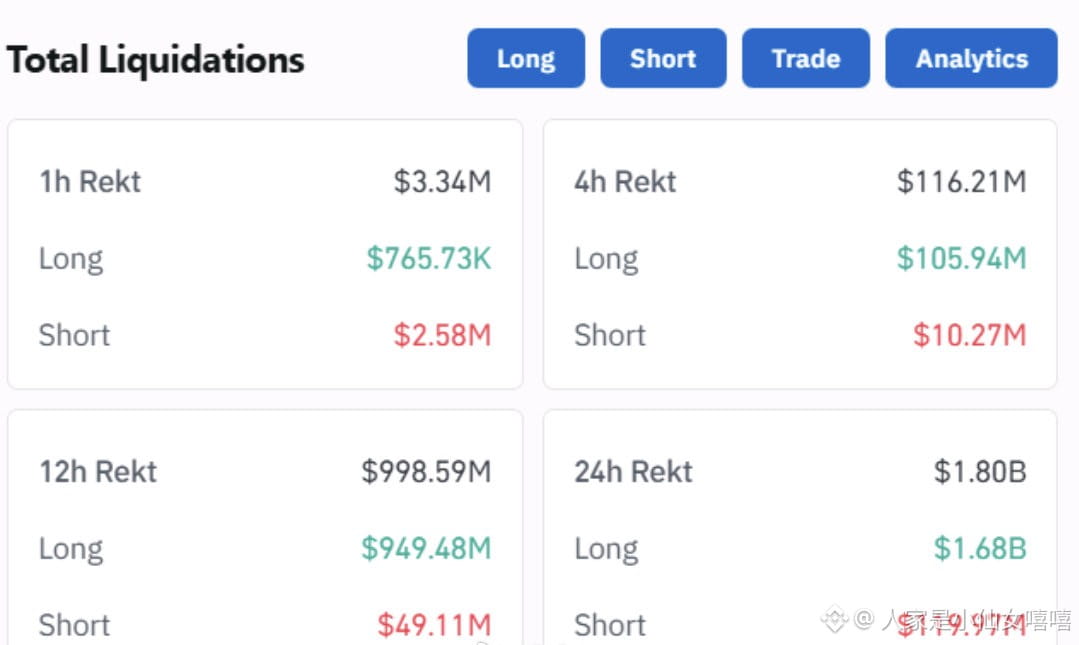Select the 12h Rekt card title
This screenshot has height=645, width=1079.
(98, 472)
